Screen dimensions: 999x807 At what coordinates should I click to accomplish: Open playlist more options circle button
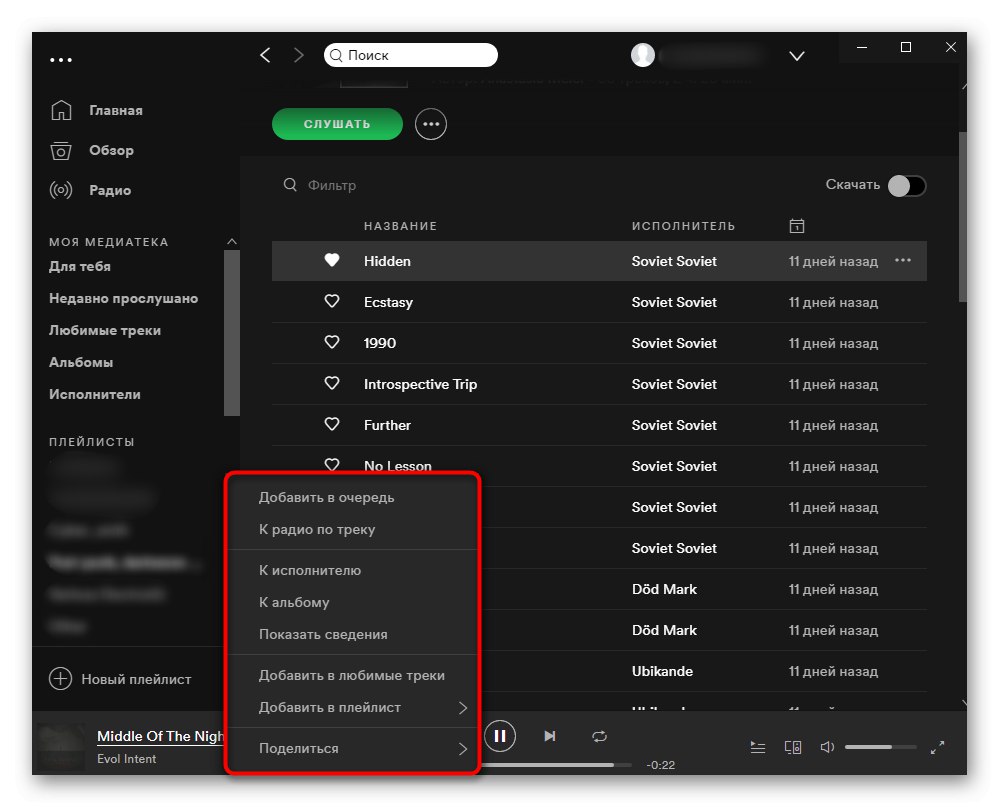(431, 124)
